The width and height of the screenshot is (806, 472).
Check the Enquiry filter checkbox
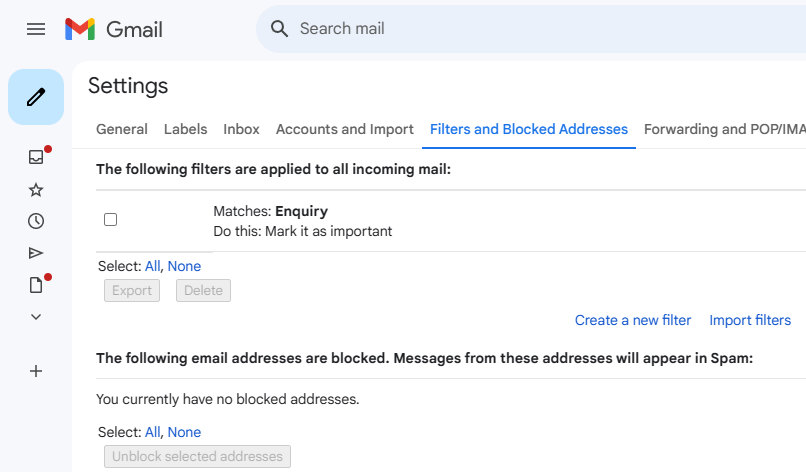tap(111, 220)
